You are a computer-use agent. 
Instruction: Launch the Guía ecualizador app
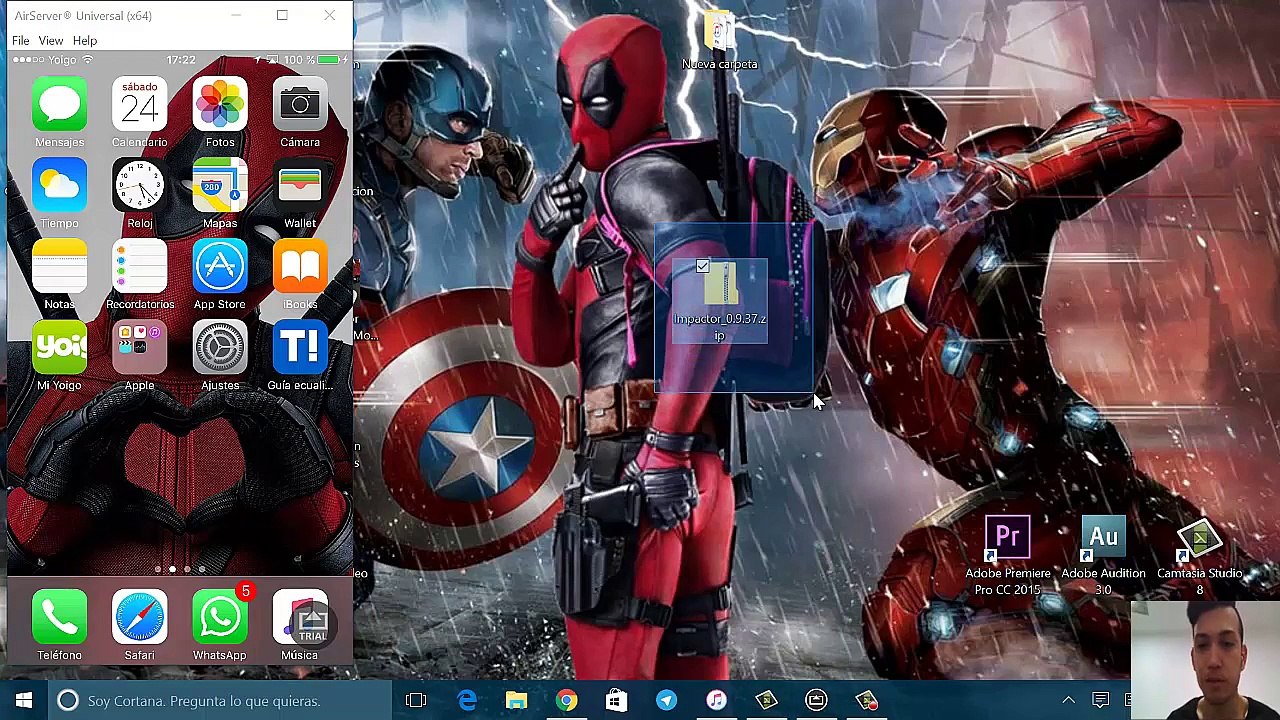click(x=300, y=347)
